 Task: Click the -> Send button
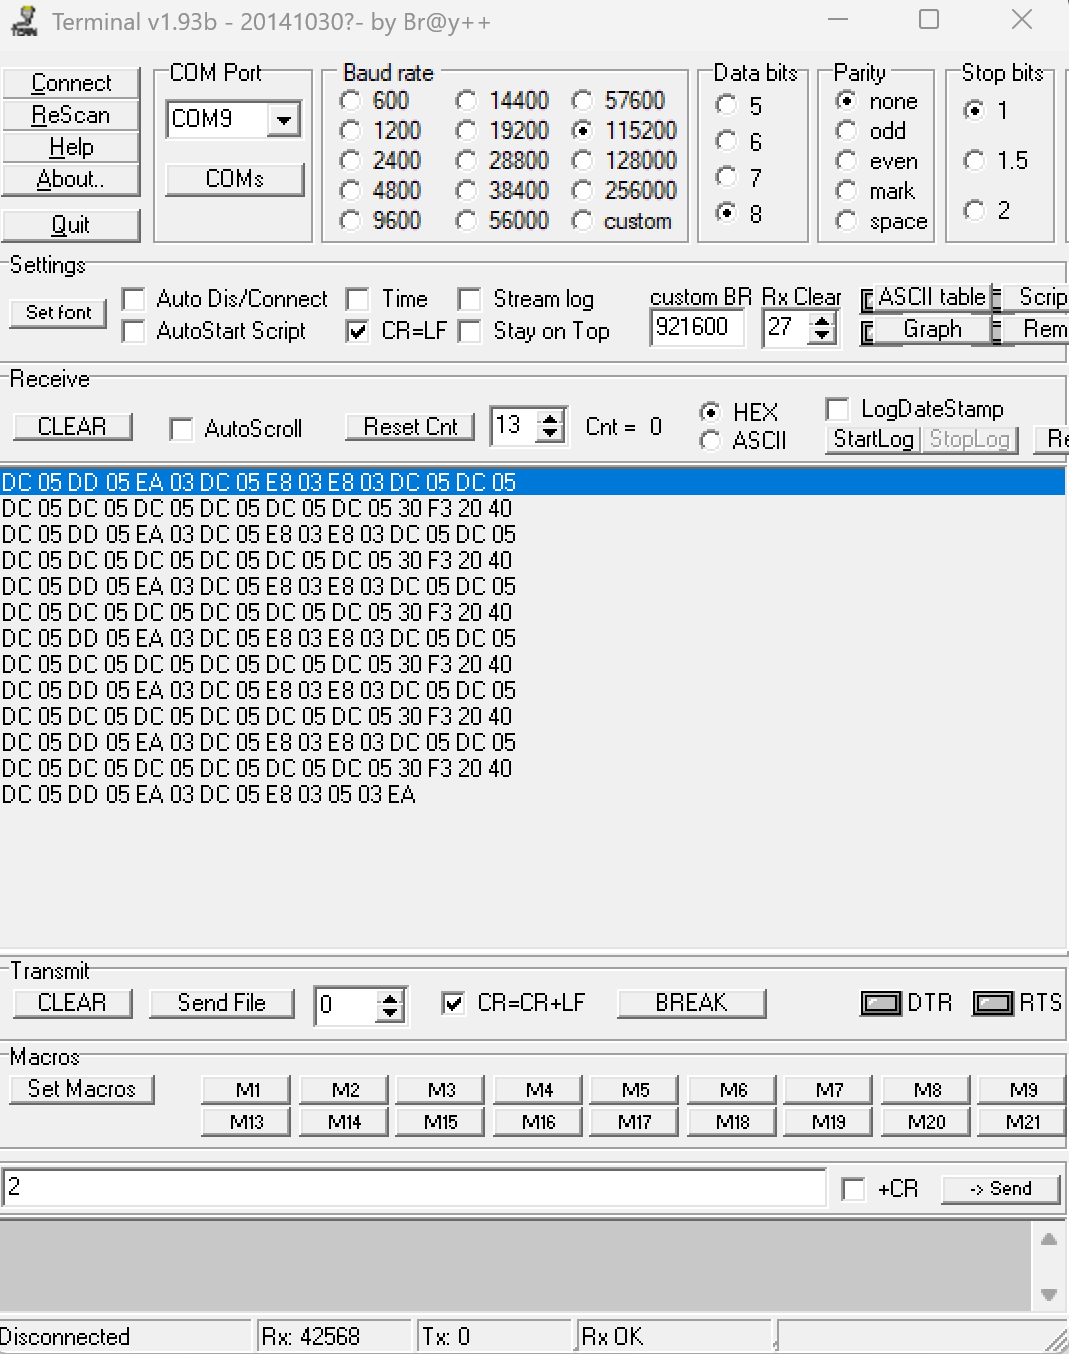[x=1000, y=1189]
